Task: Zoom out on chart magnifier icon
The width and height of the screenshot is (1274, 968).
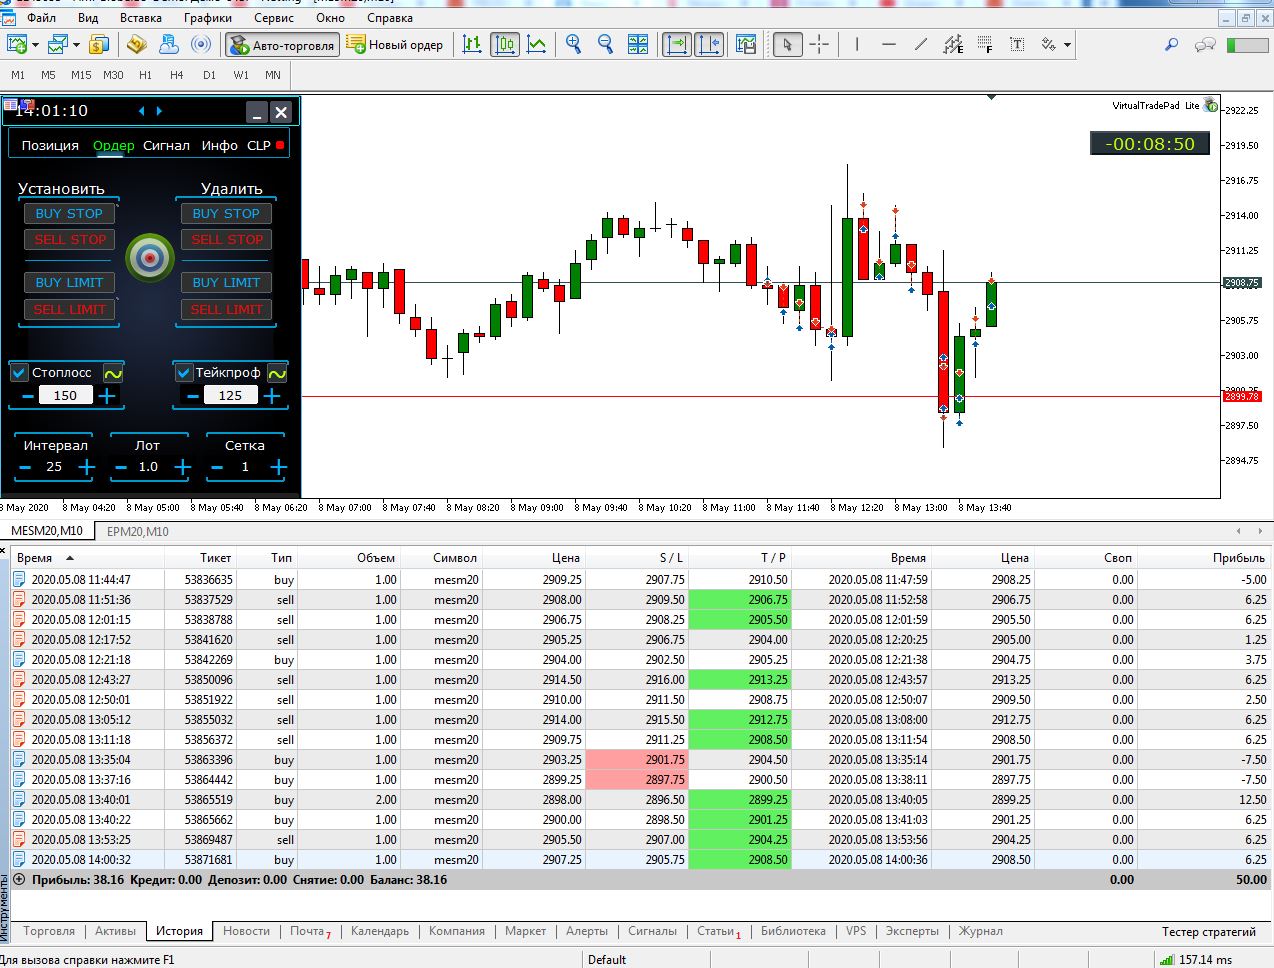Action: [605, 44]
